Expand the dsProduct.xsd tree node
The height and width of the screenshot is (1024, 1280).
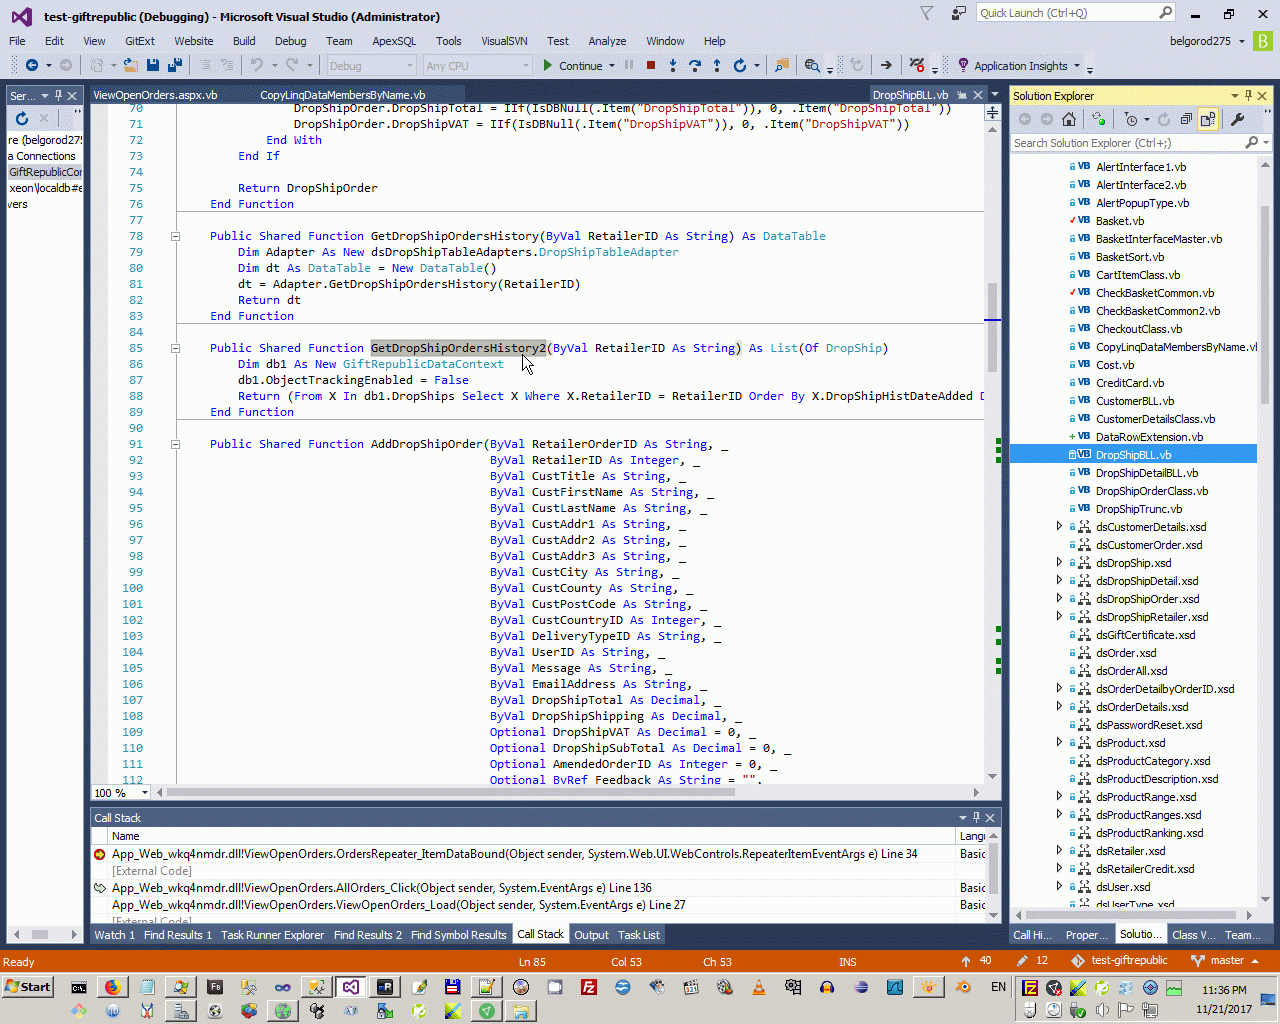tap(1059, 743)
